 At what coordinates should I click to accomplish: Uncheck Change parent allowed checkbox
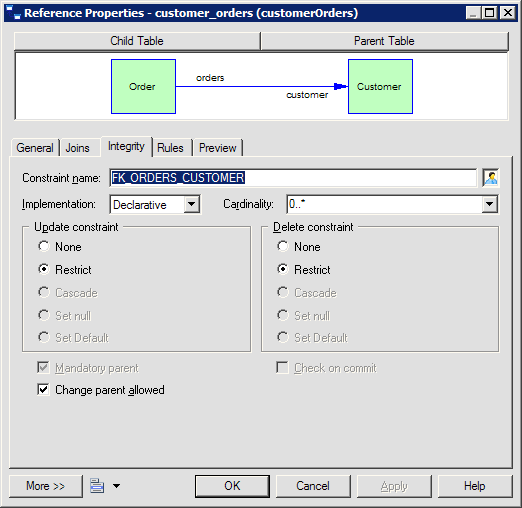point(43,389)
